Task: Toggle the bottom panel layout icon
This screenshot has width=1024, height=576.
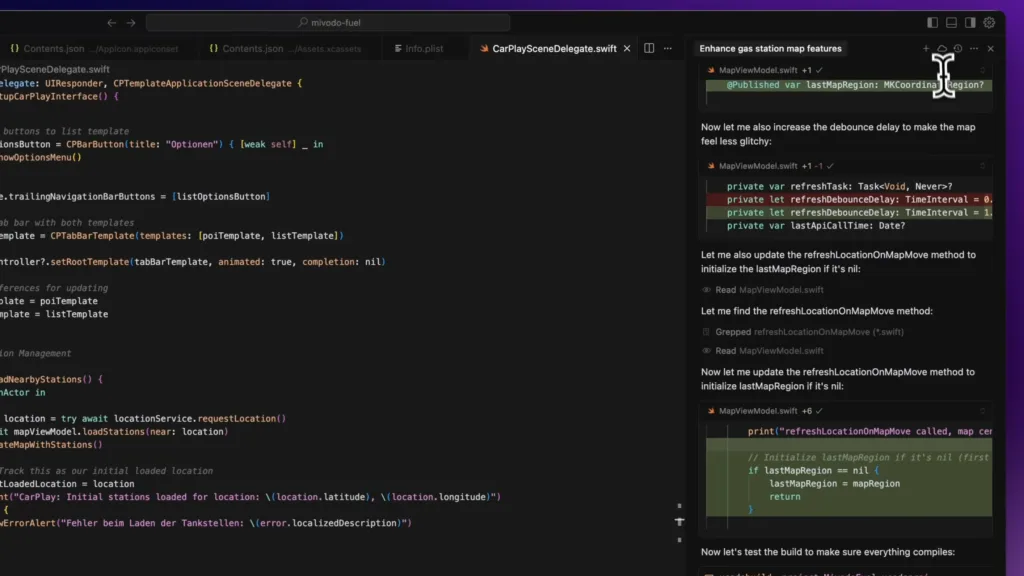Action: click(952, 23)
